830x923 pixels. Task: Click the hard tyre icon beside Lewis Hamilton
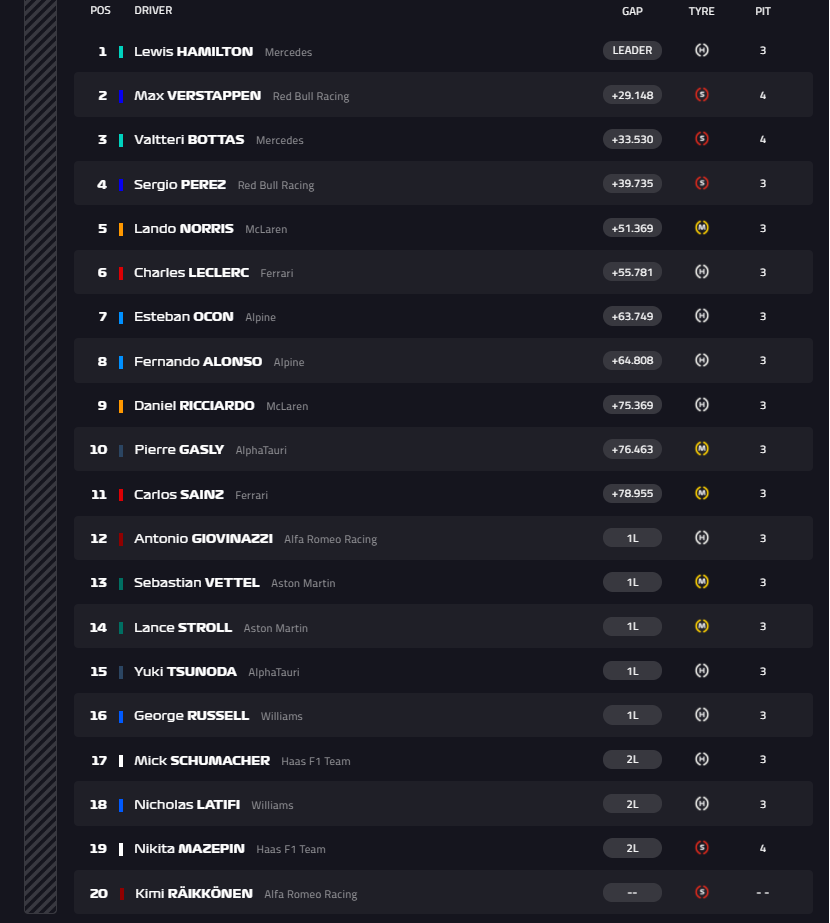tap(702, 49)
